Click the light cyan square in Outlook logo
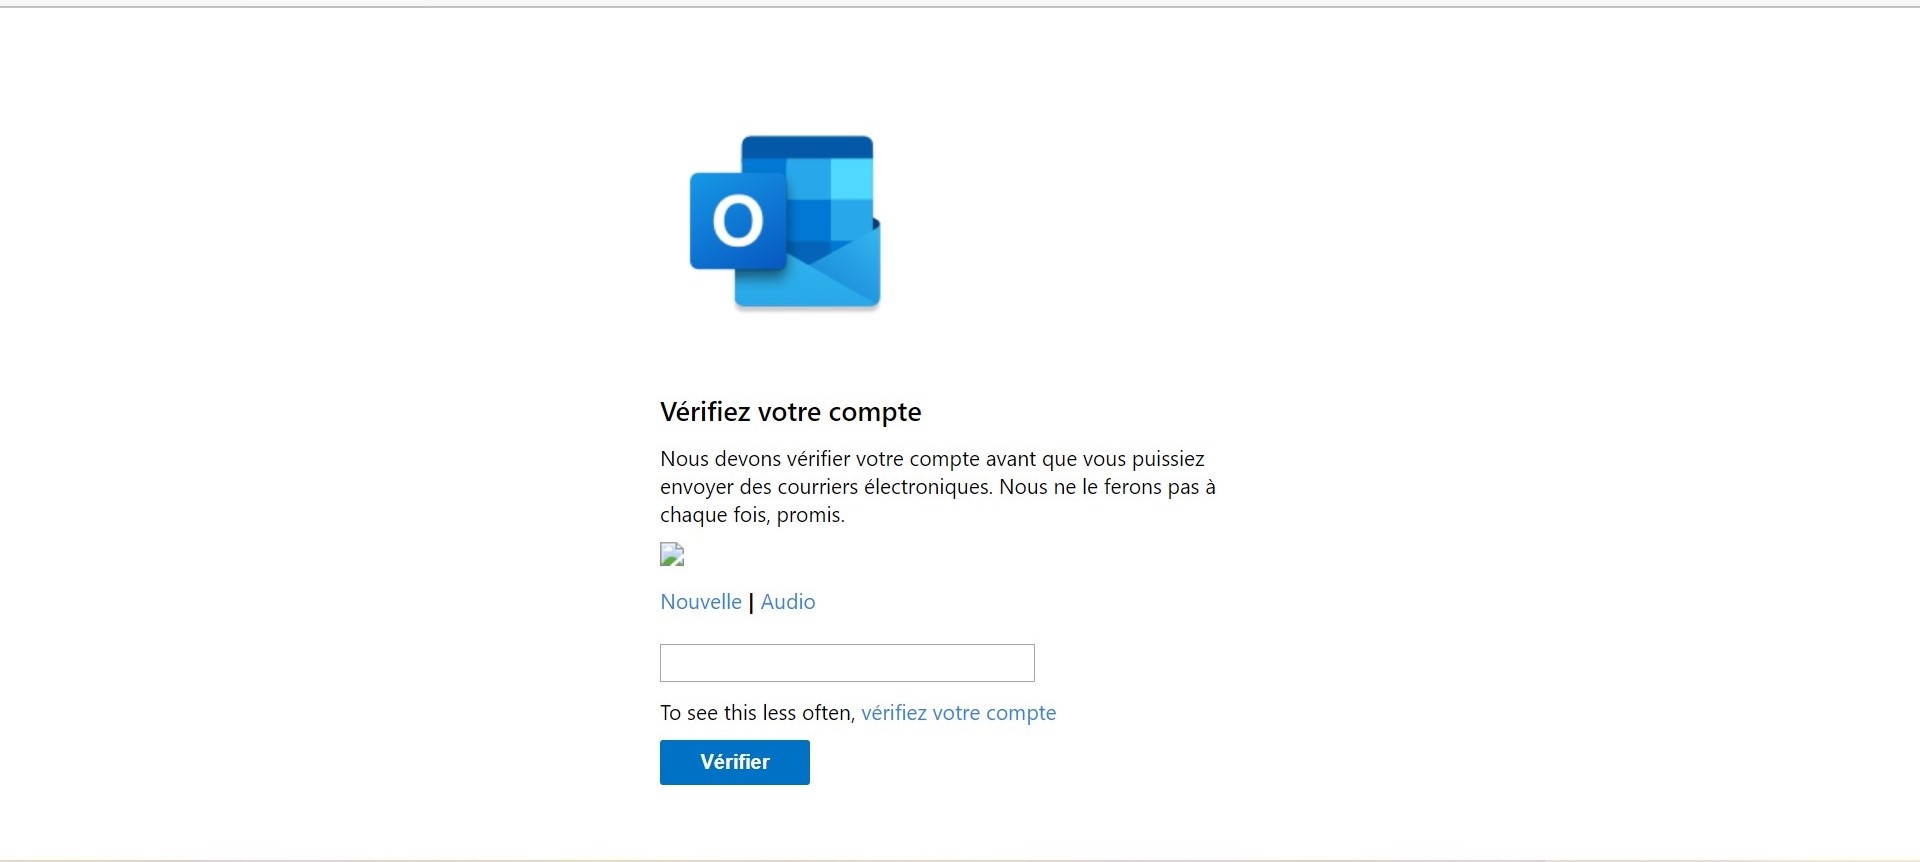 tap(852, 179)
